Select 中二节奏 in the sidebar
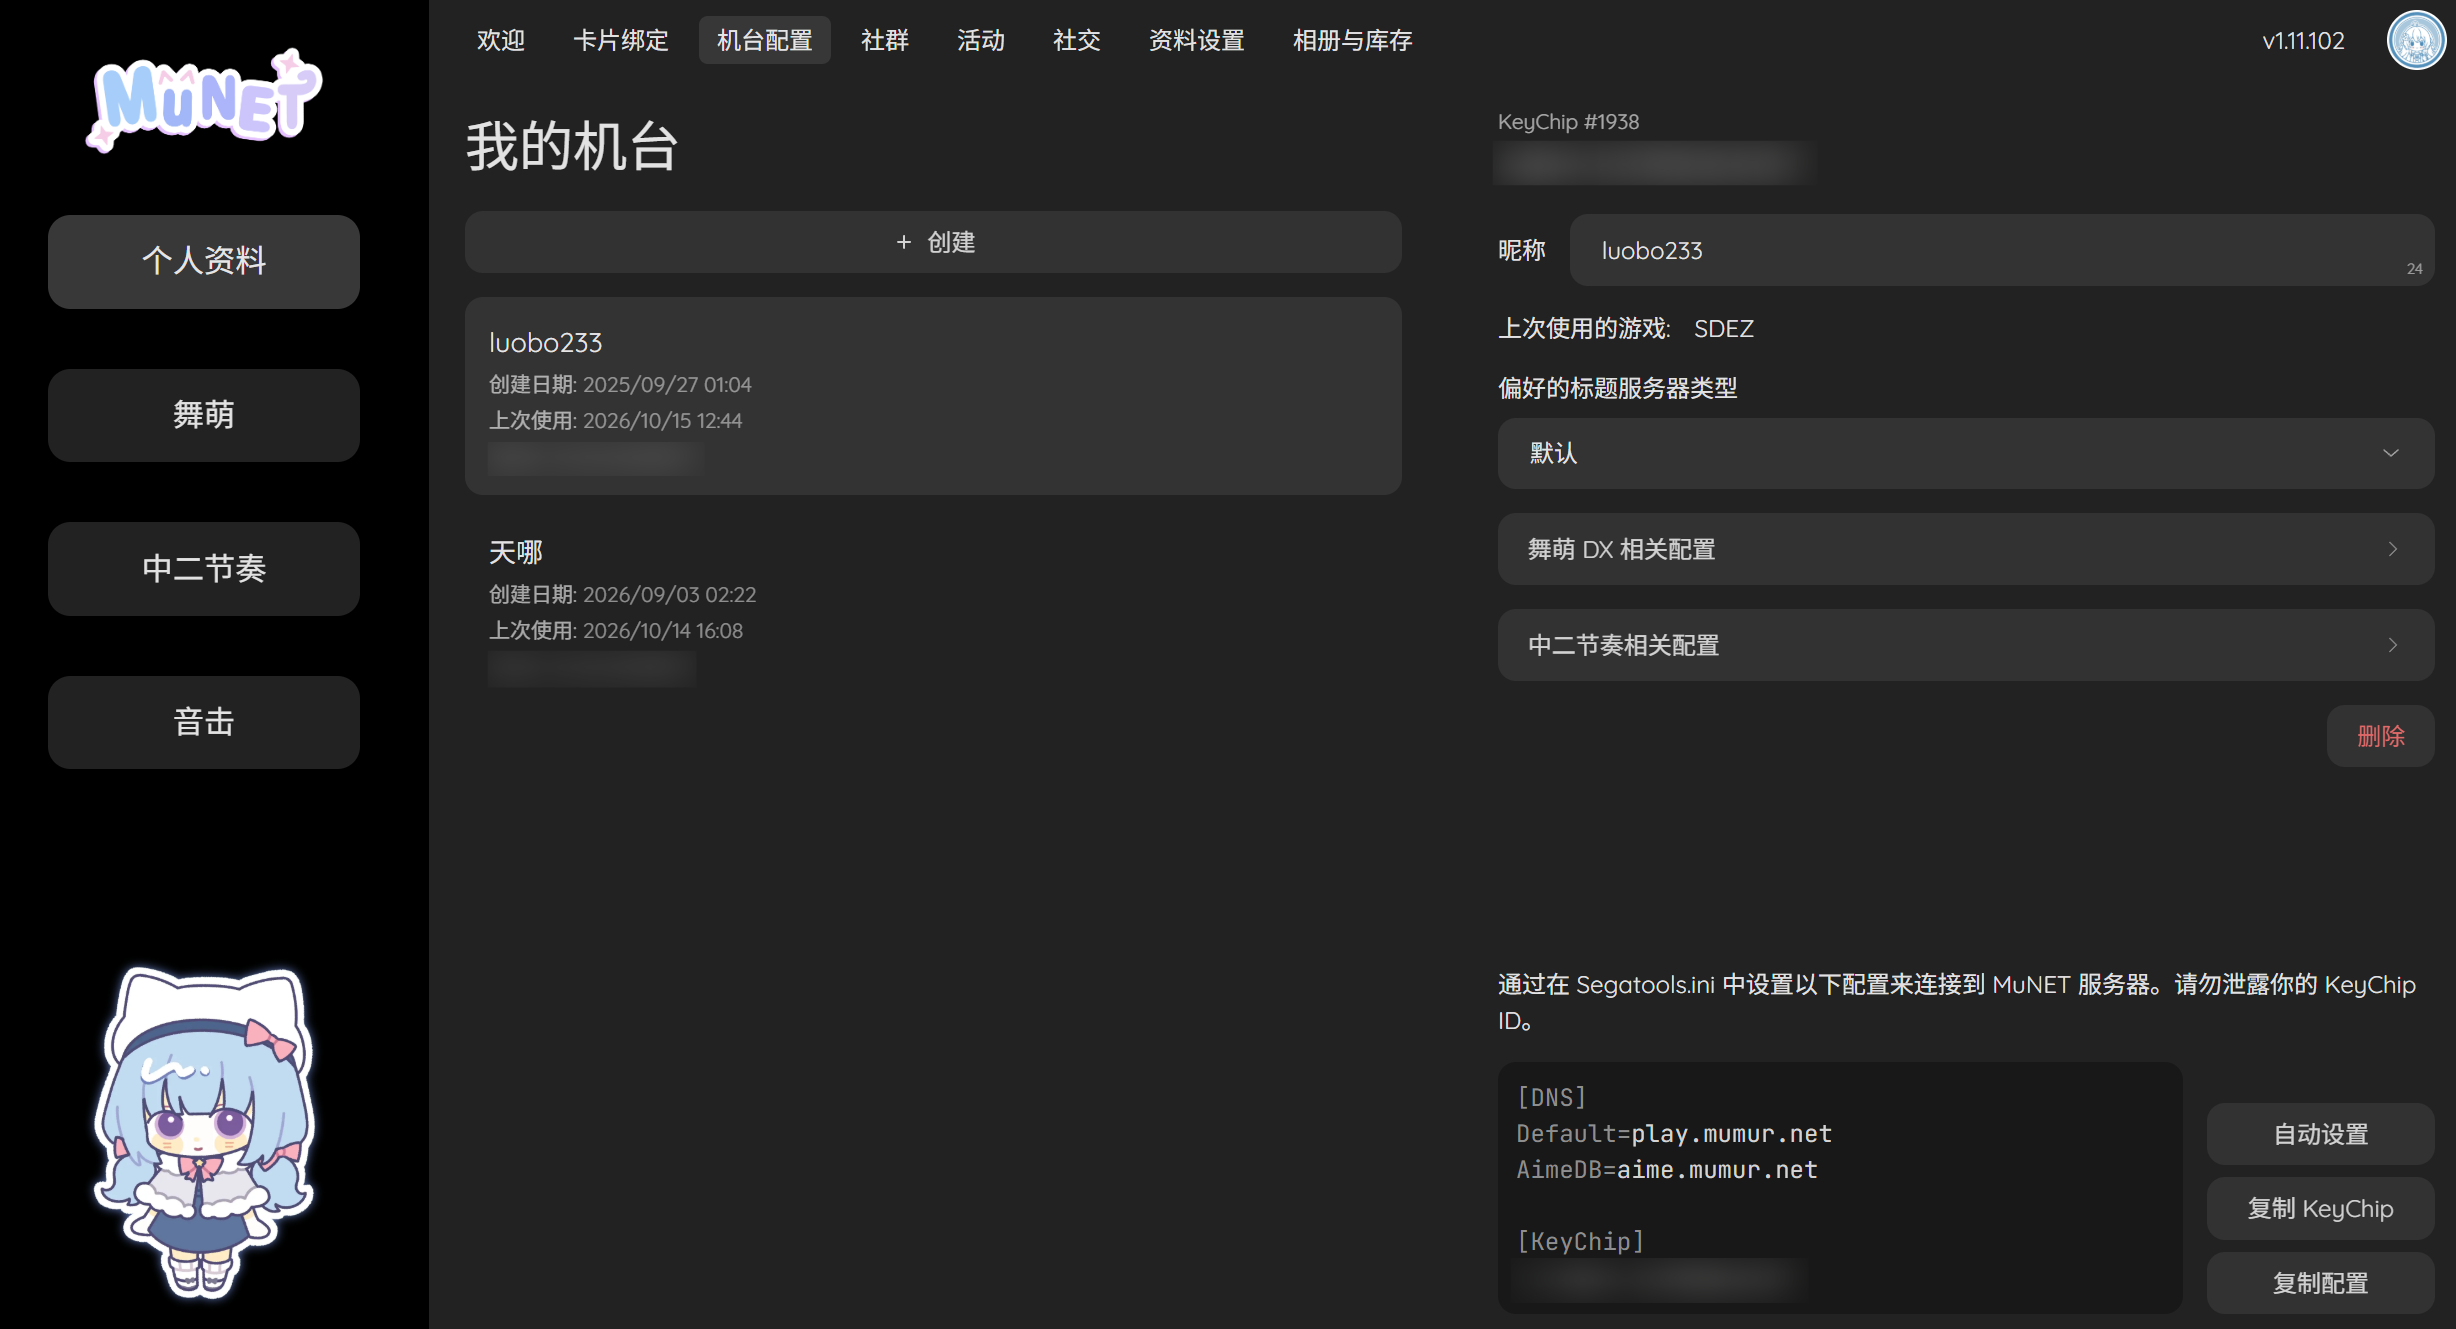 [204, 569]
